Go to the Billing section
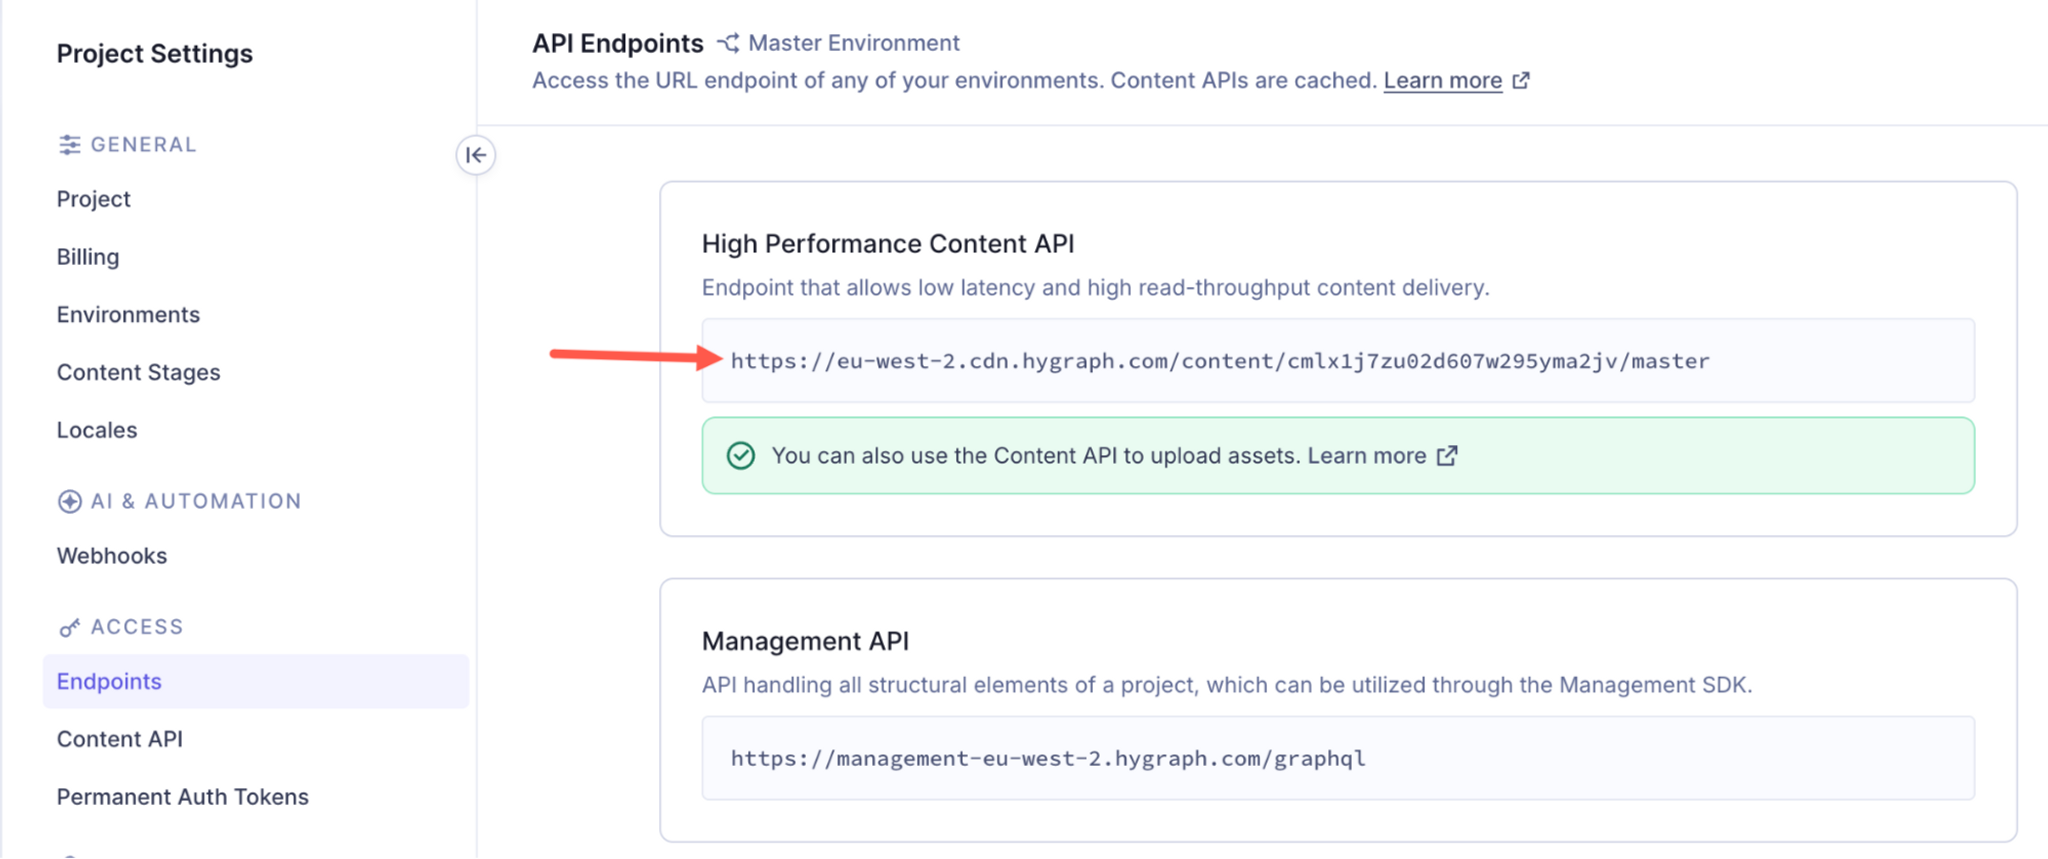The width and height of the screenshot is (2048, 859). click(x=88, y=256)
